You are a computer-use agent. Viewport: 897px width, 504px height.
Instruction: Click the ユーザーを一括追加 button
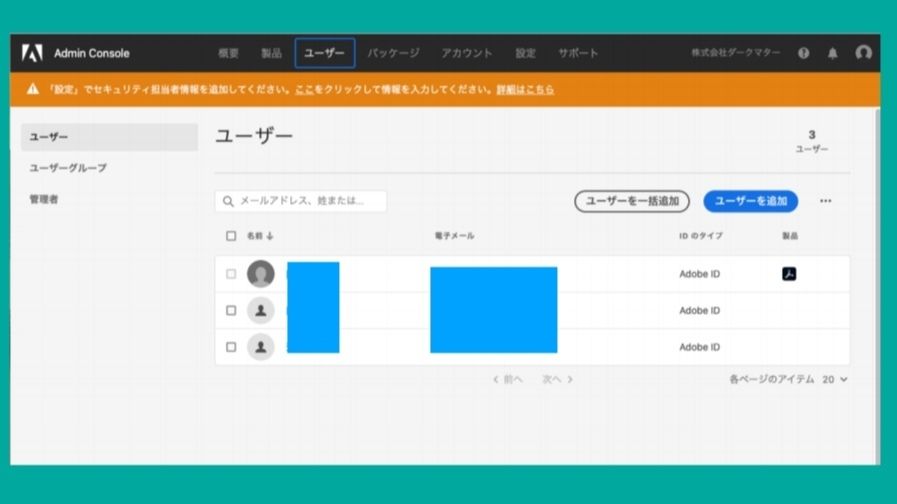click(x=632, y=201)
